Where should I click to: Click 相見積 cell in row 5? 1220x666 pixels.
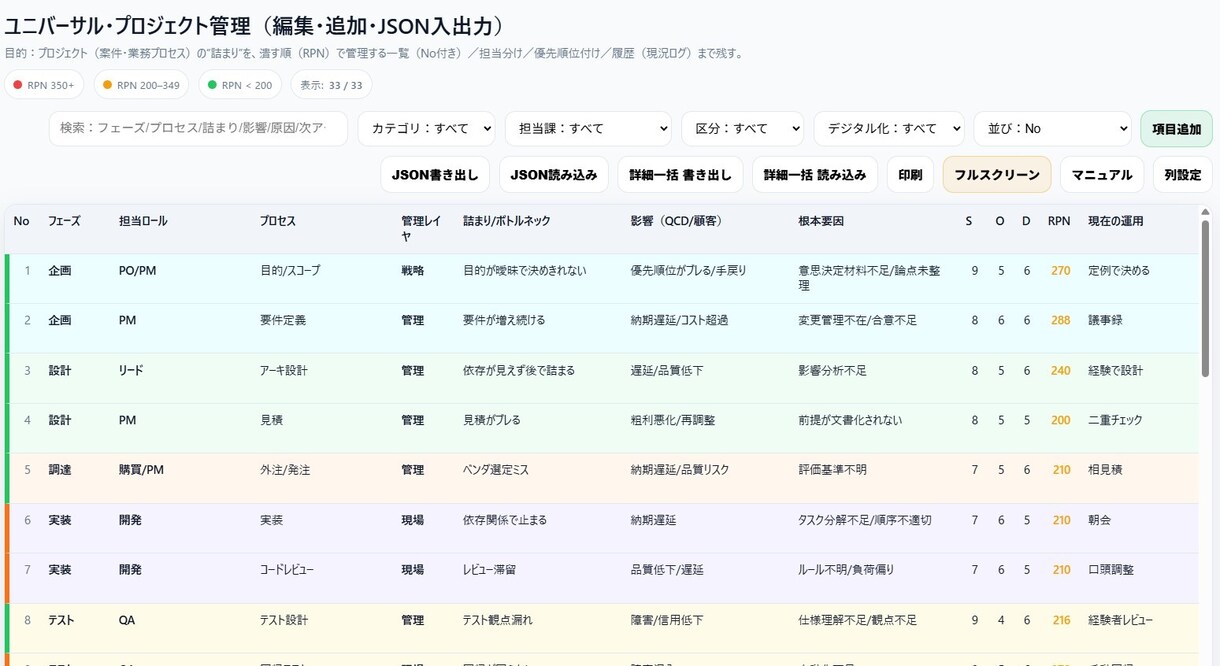(1104, 470)
